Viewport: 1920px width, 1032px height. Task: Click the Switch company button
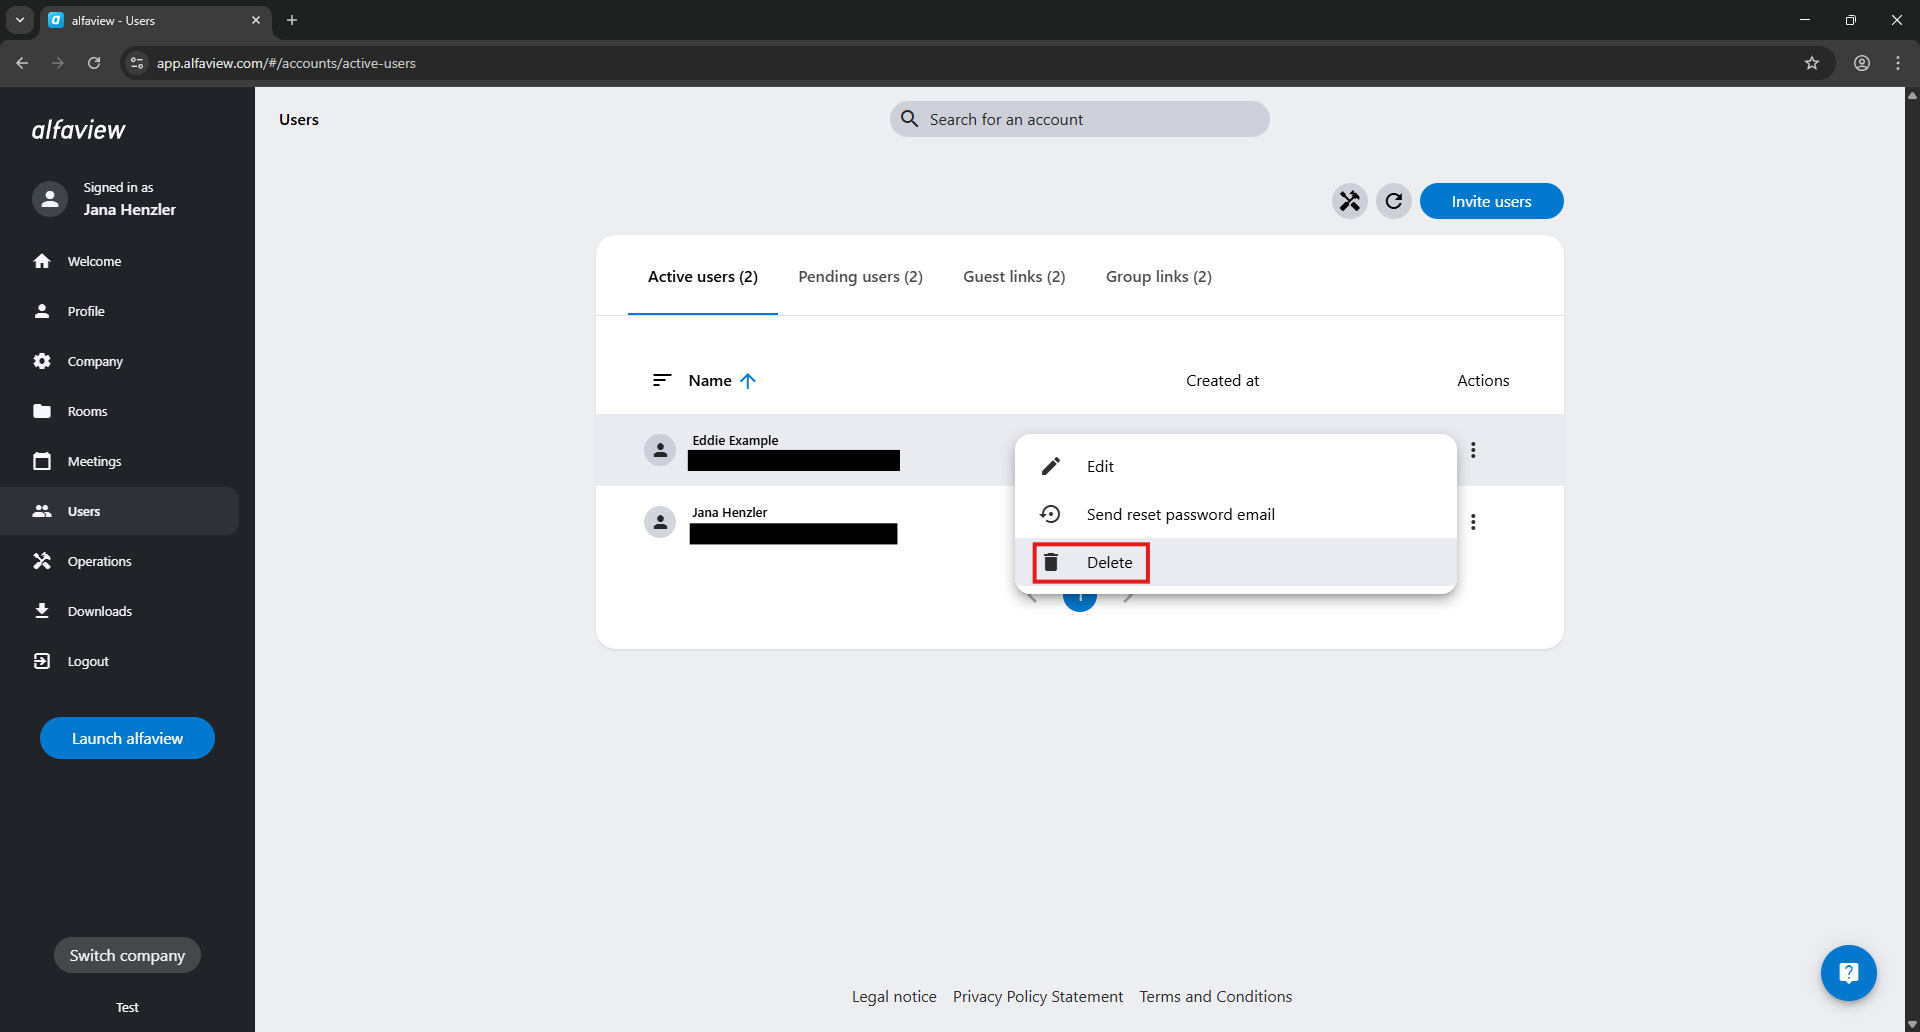click(127, 955)
